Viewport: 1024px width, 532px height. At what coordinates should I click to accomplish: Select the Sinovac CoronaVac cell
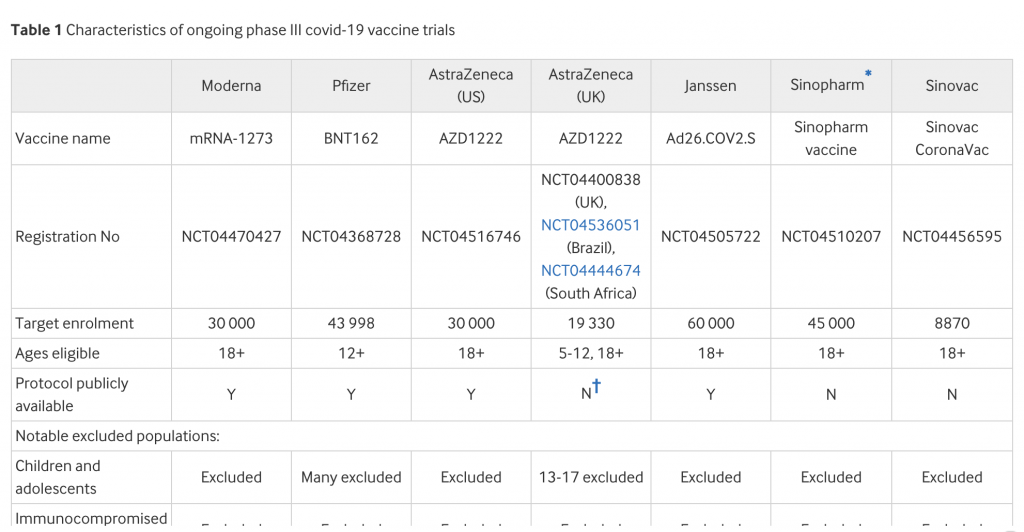coord(952,138)
